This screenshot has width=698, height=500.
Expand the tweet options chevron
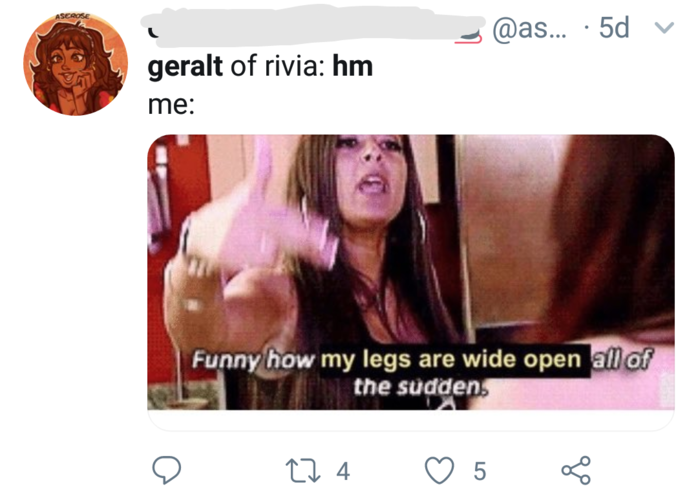pos(664,28)
